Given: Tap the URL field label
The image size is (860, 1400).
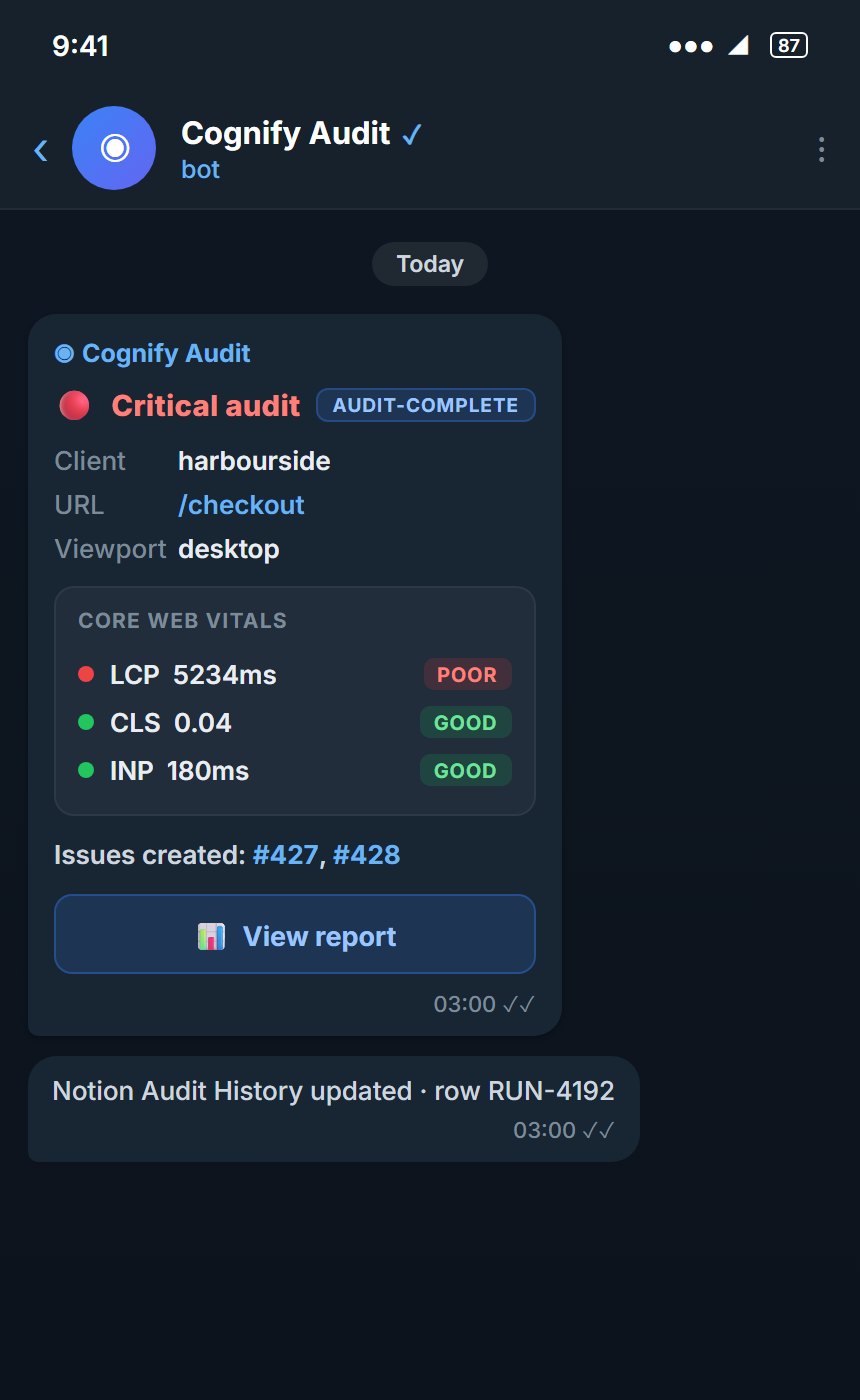Looking at the screenshot, I should [x=79, y=505].
